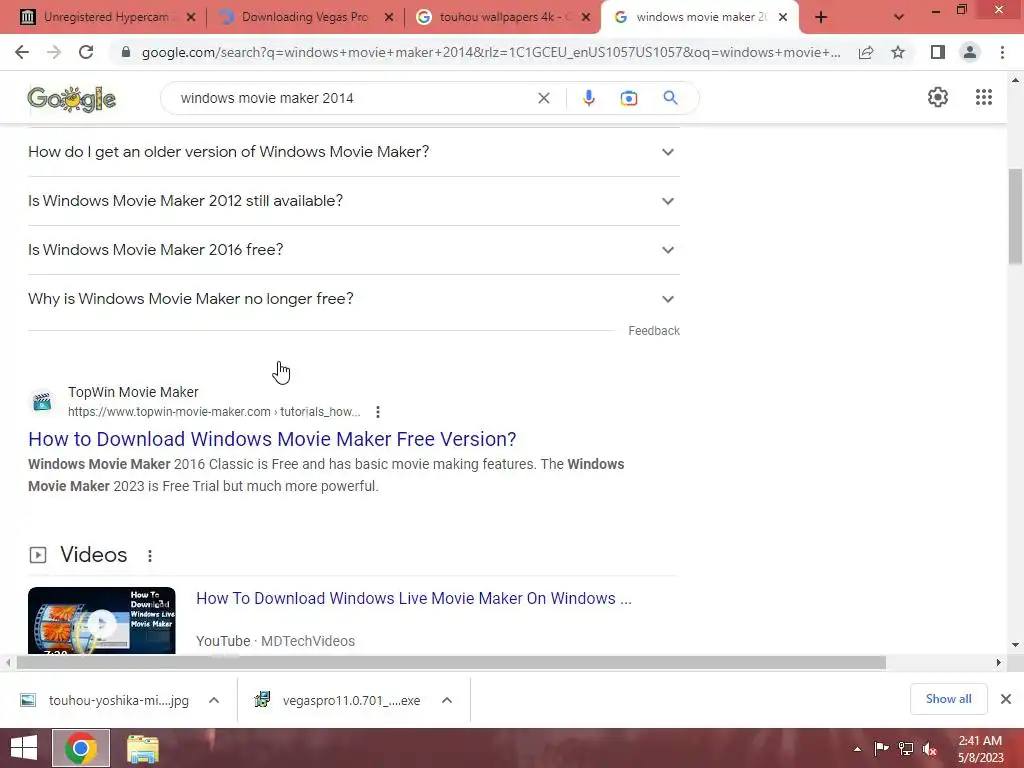
Task: Close the Downloading Vegas Pro tab
Action: pyautogui.click(x=389, y=18)
